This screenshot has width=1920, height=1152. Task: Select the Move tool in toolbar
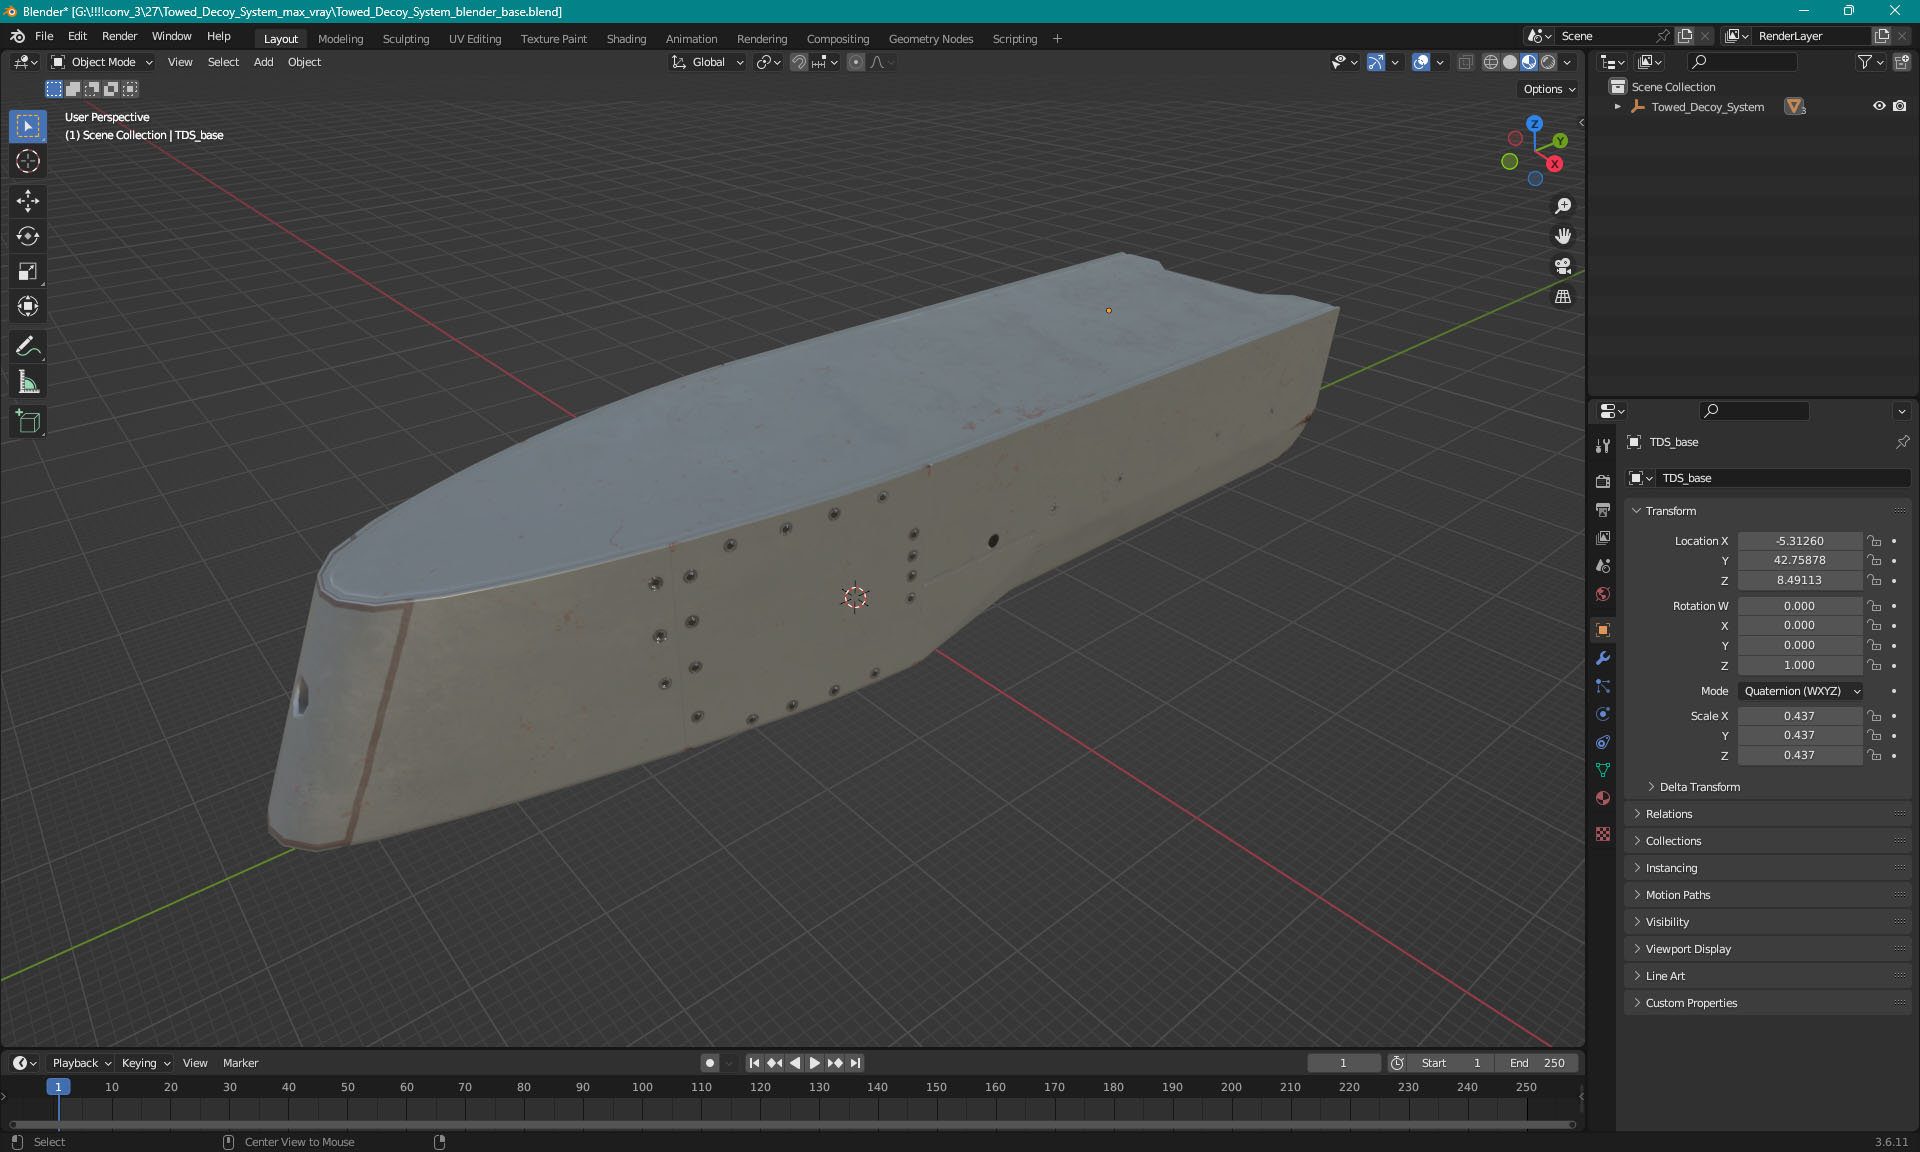pyautogui.click(x=28, y=201)
